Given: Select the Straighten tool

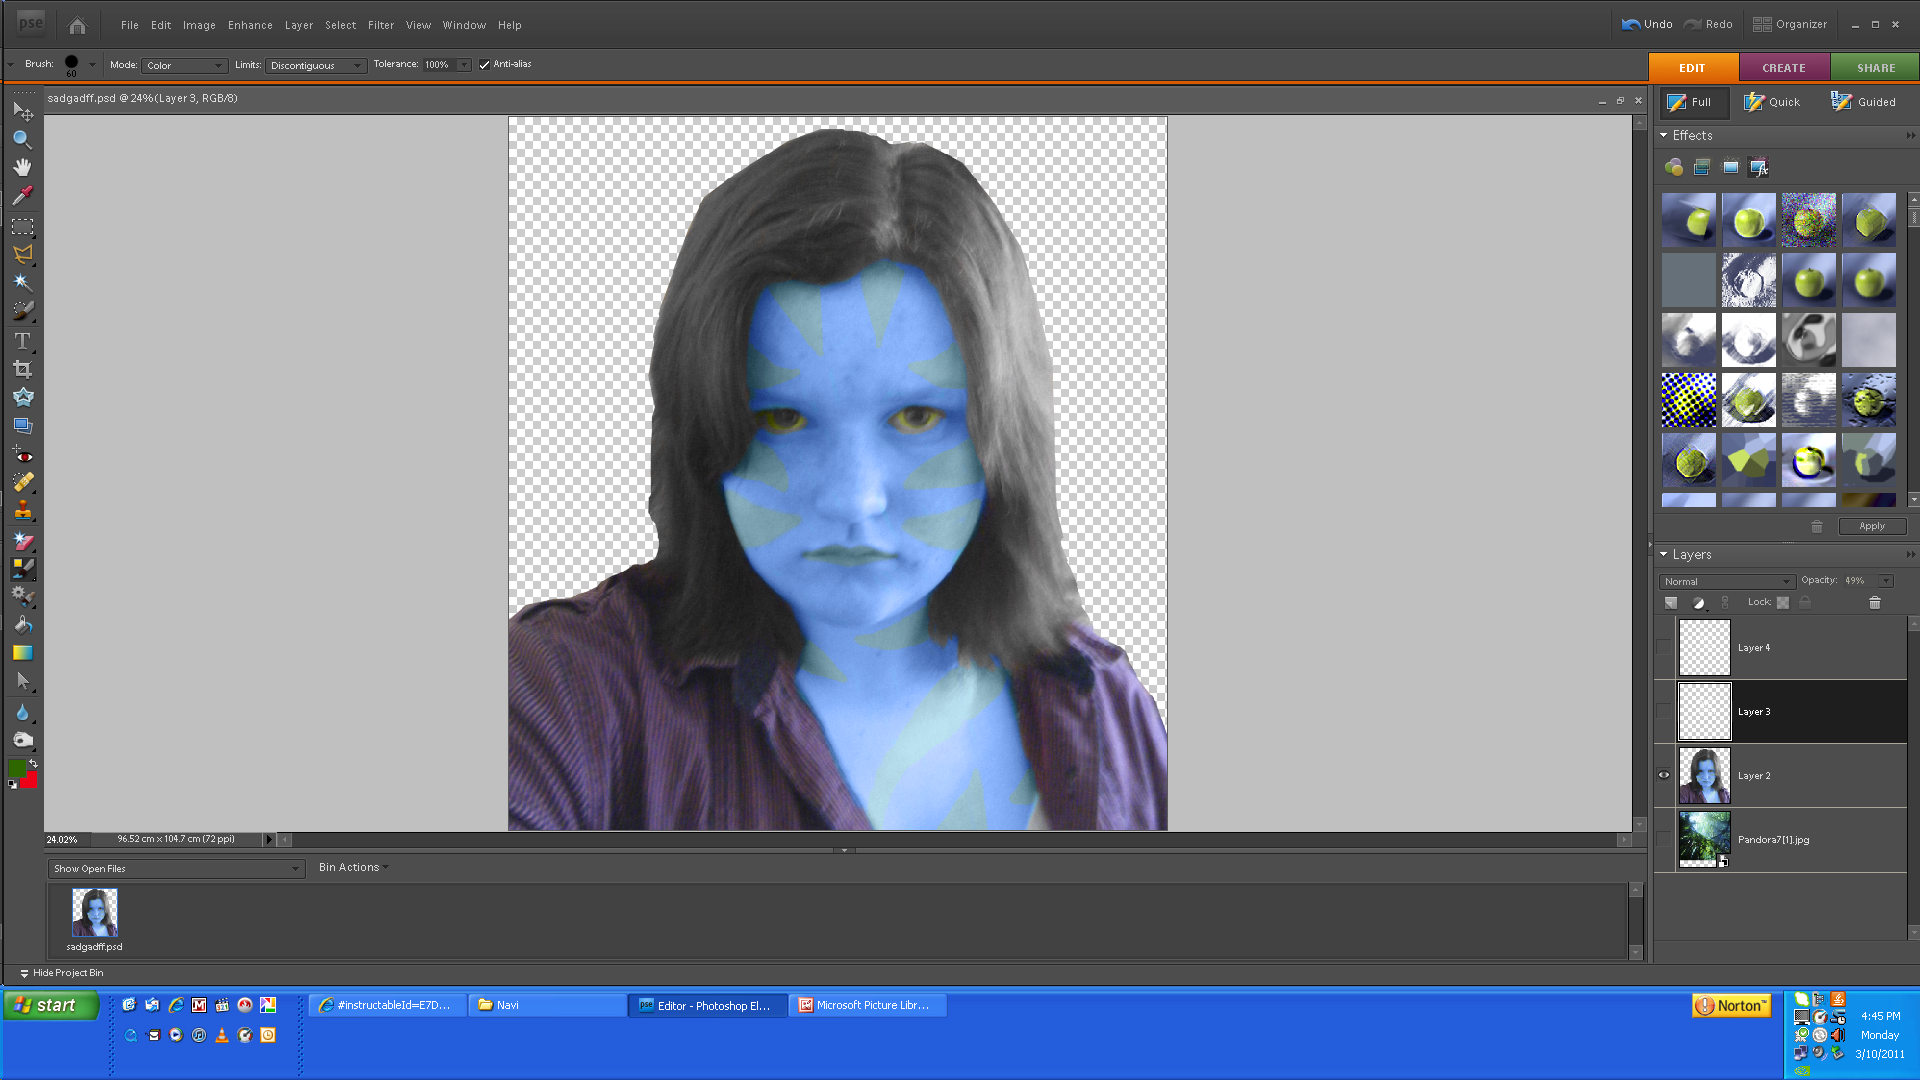Looking at the screenshot, I should 23,425.
